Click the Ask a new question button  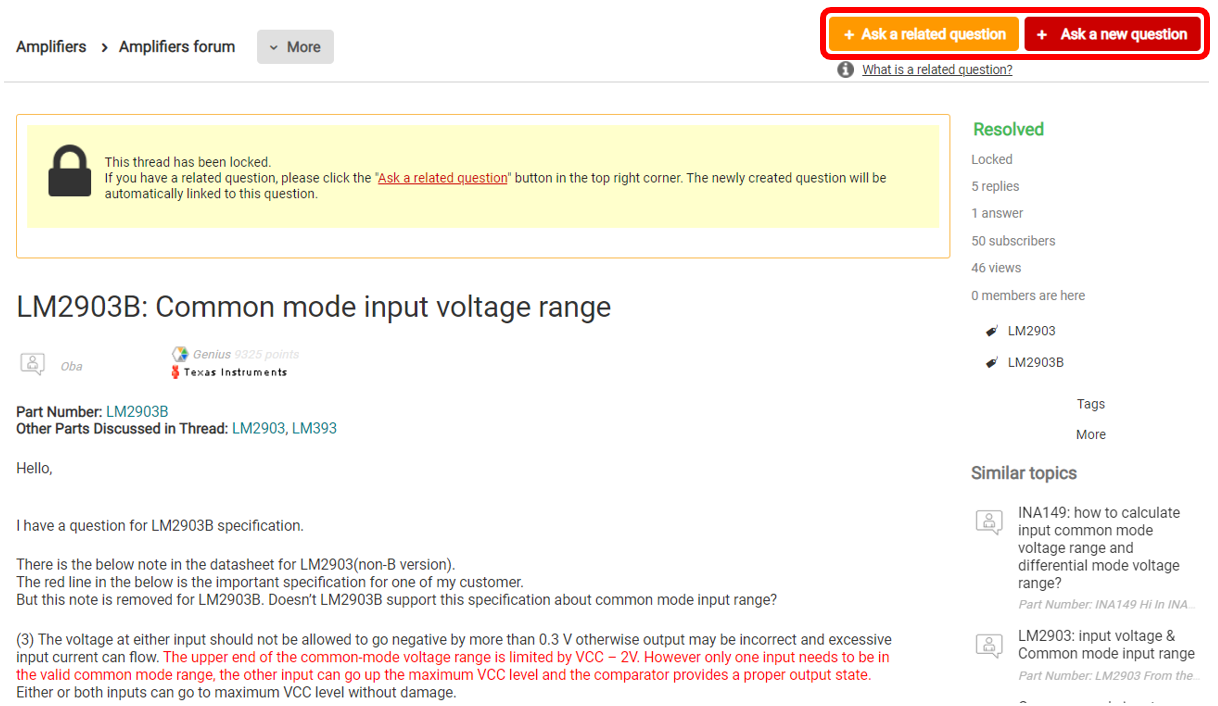1112,34
